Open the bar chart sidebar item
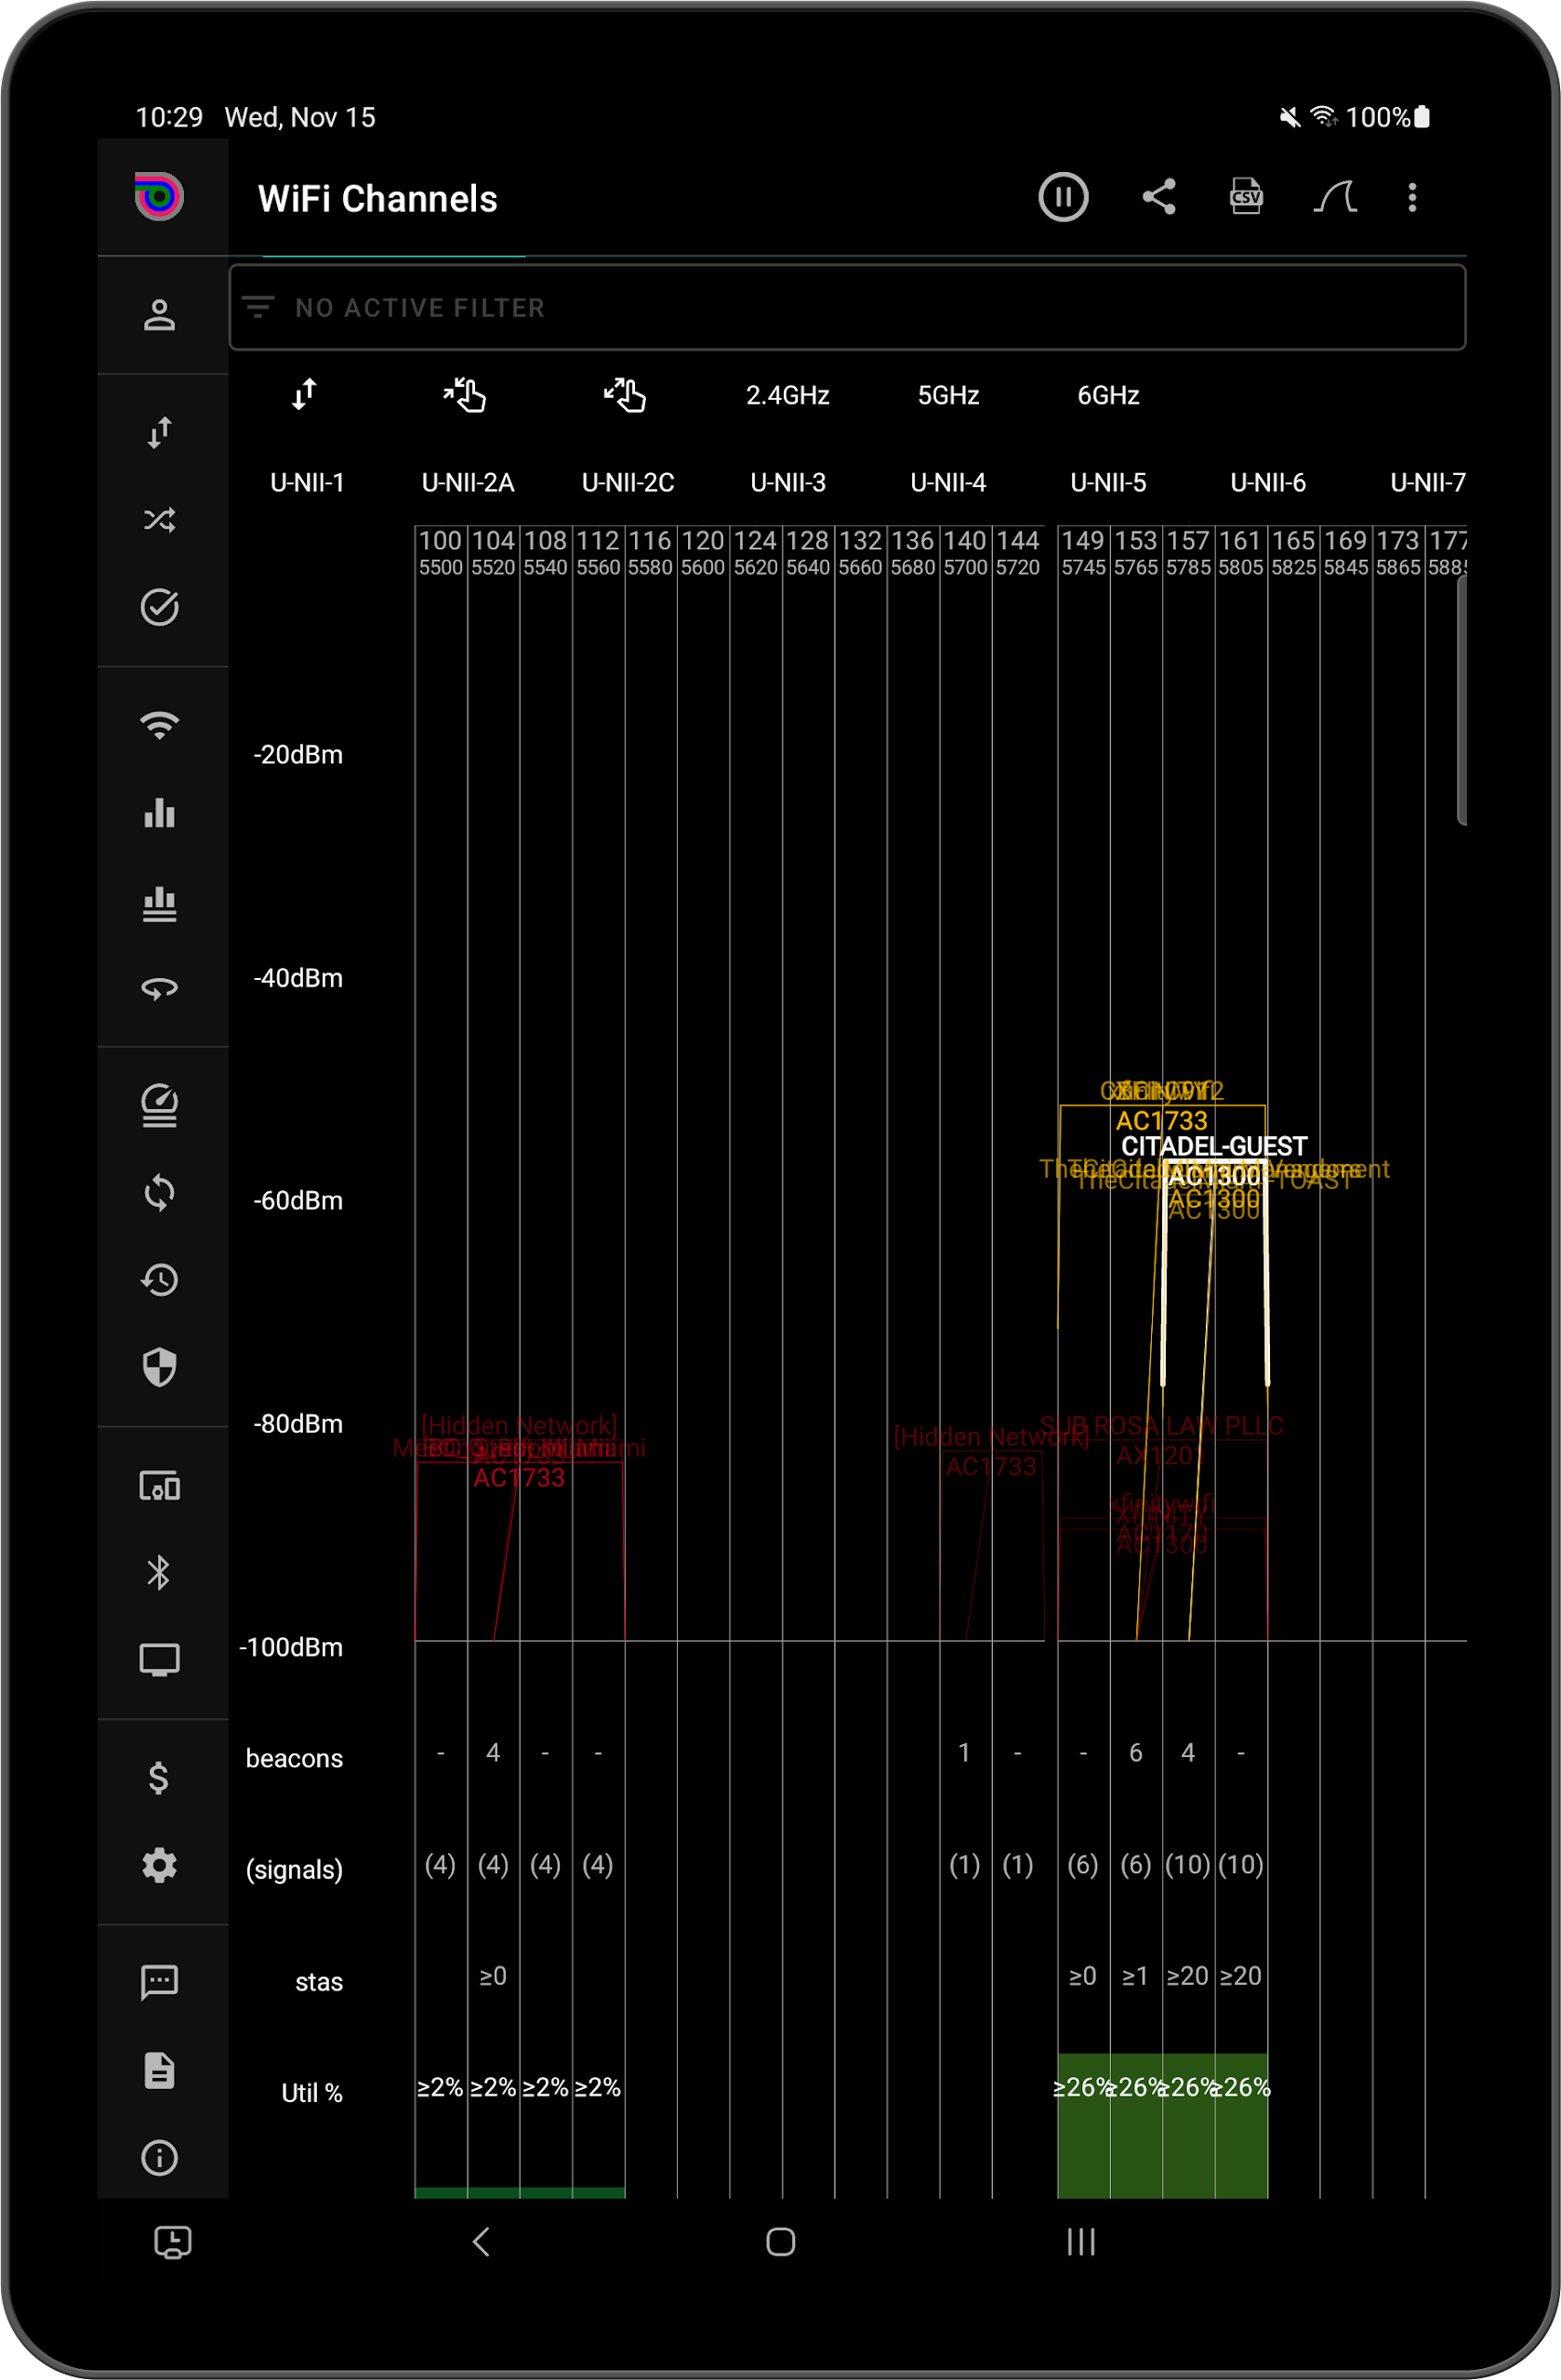Viewport: 1561px width, 2380px height. point(159,812)
